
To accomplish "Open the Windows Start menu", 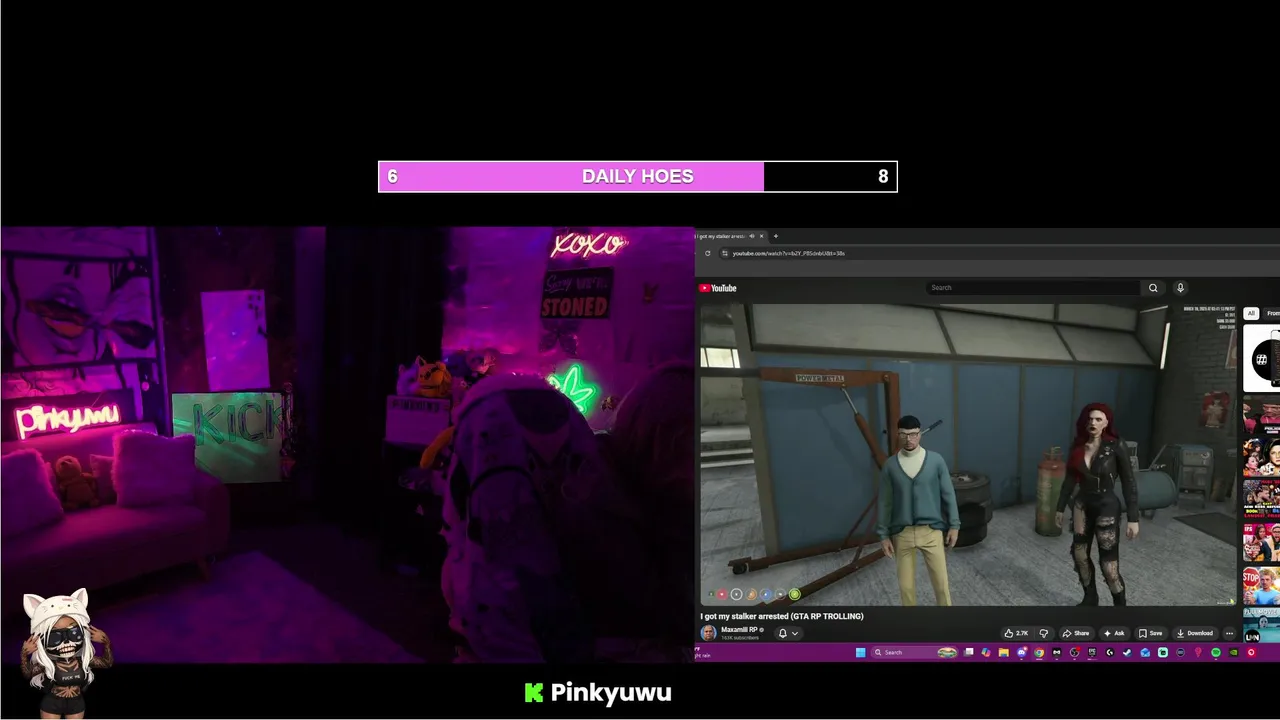I will pos(860,652).
